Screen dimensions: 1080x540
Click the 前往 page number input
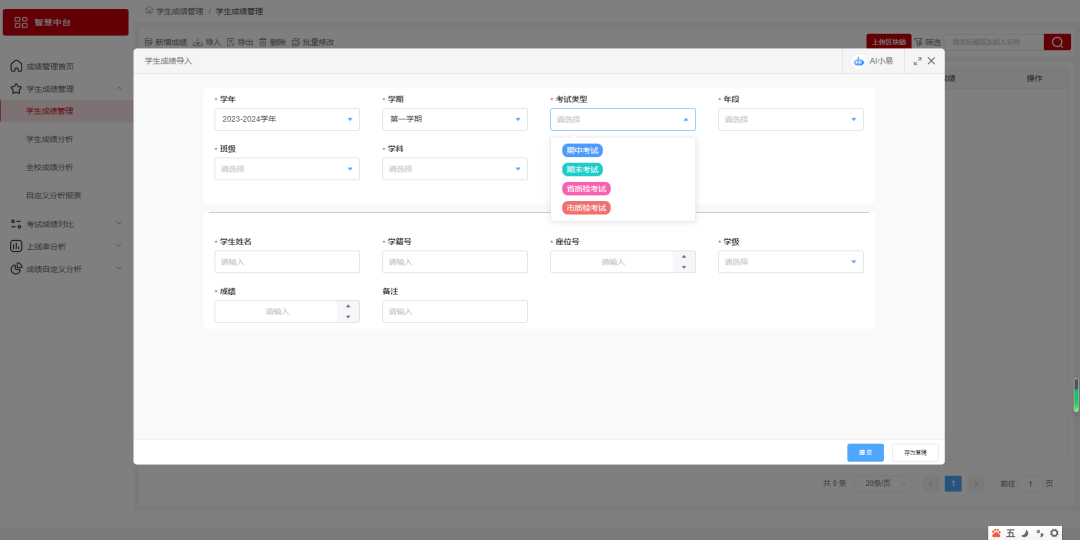(1030, 484)
